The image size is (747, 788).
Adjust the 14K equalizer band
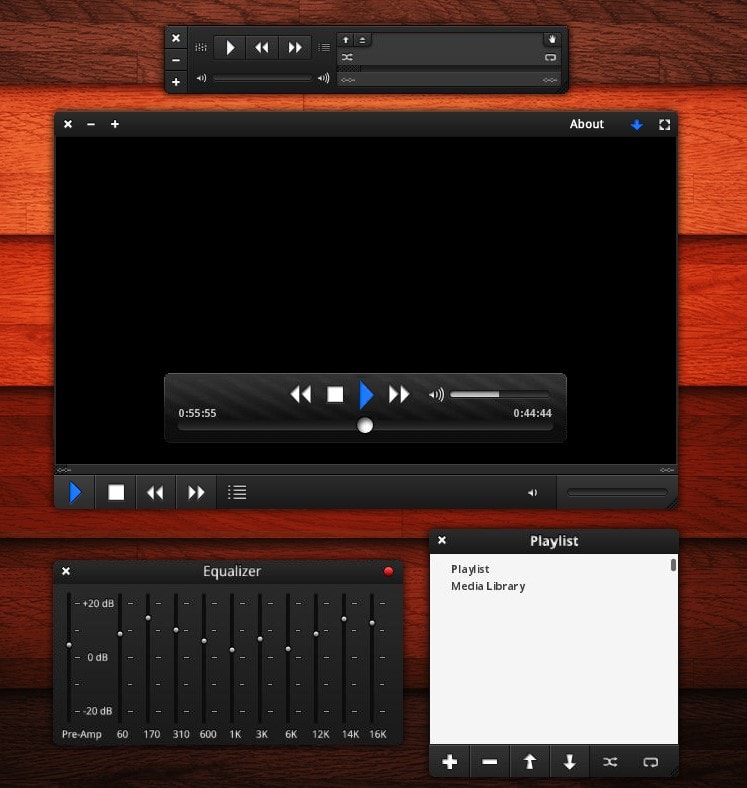(x=344, y=619)
